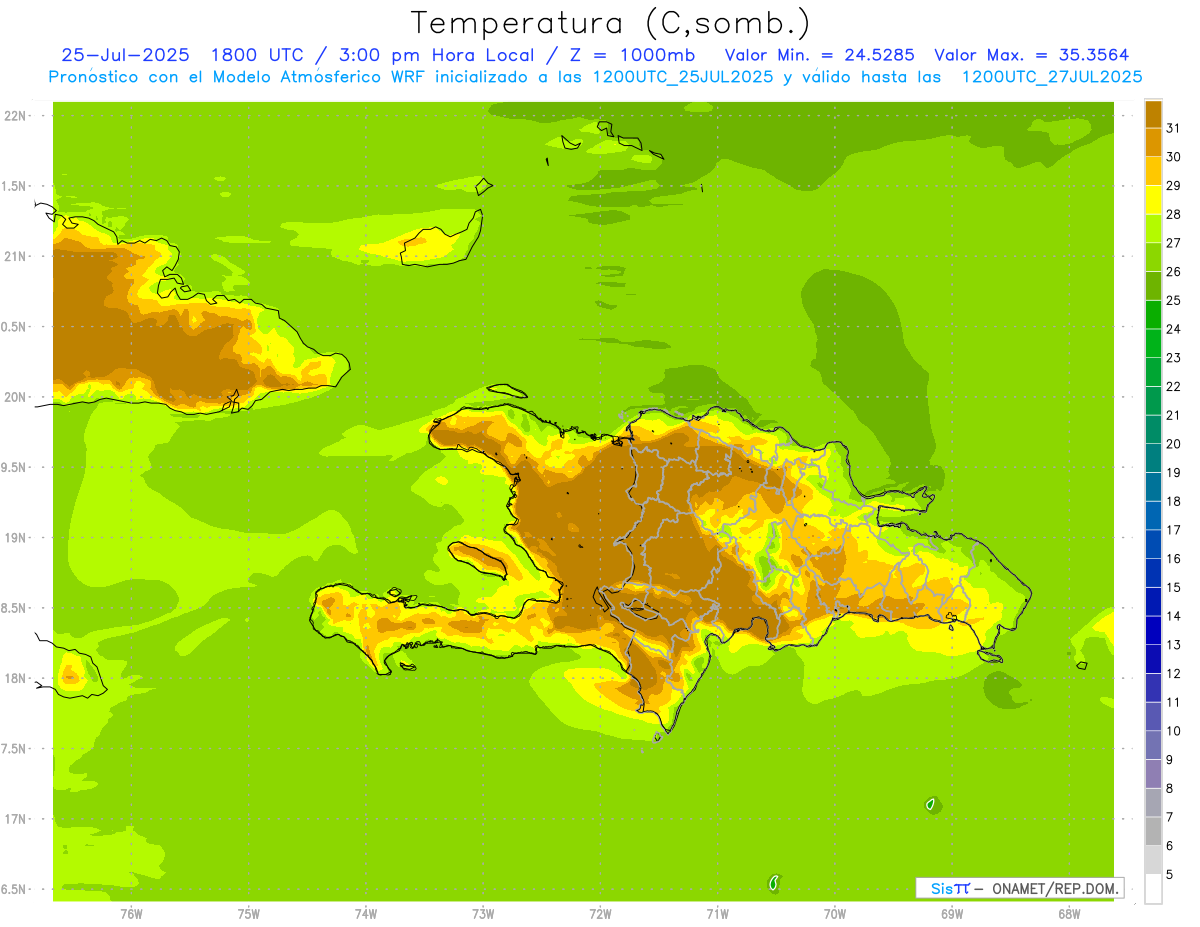The image size is (1200, 927).
Task: Click legend value label 30
Action: pos(1173,157)
